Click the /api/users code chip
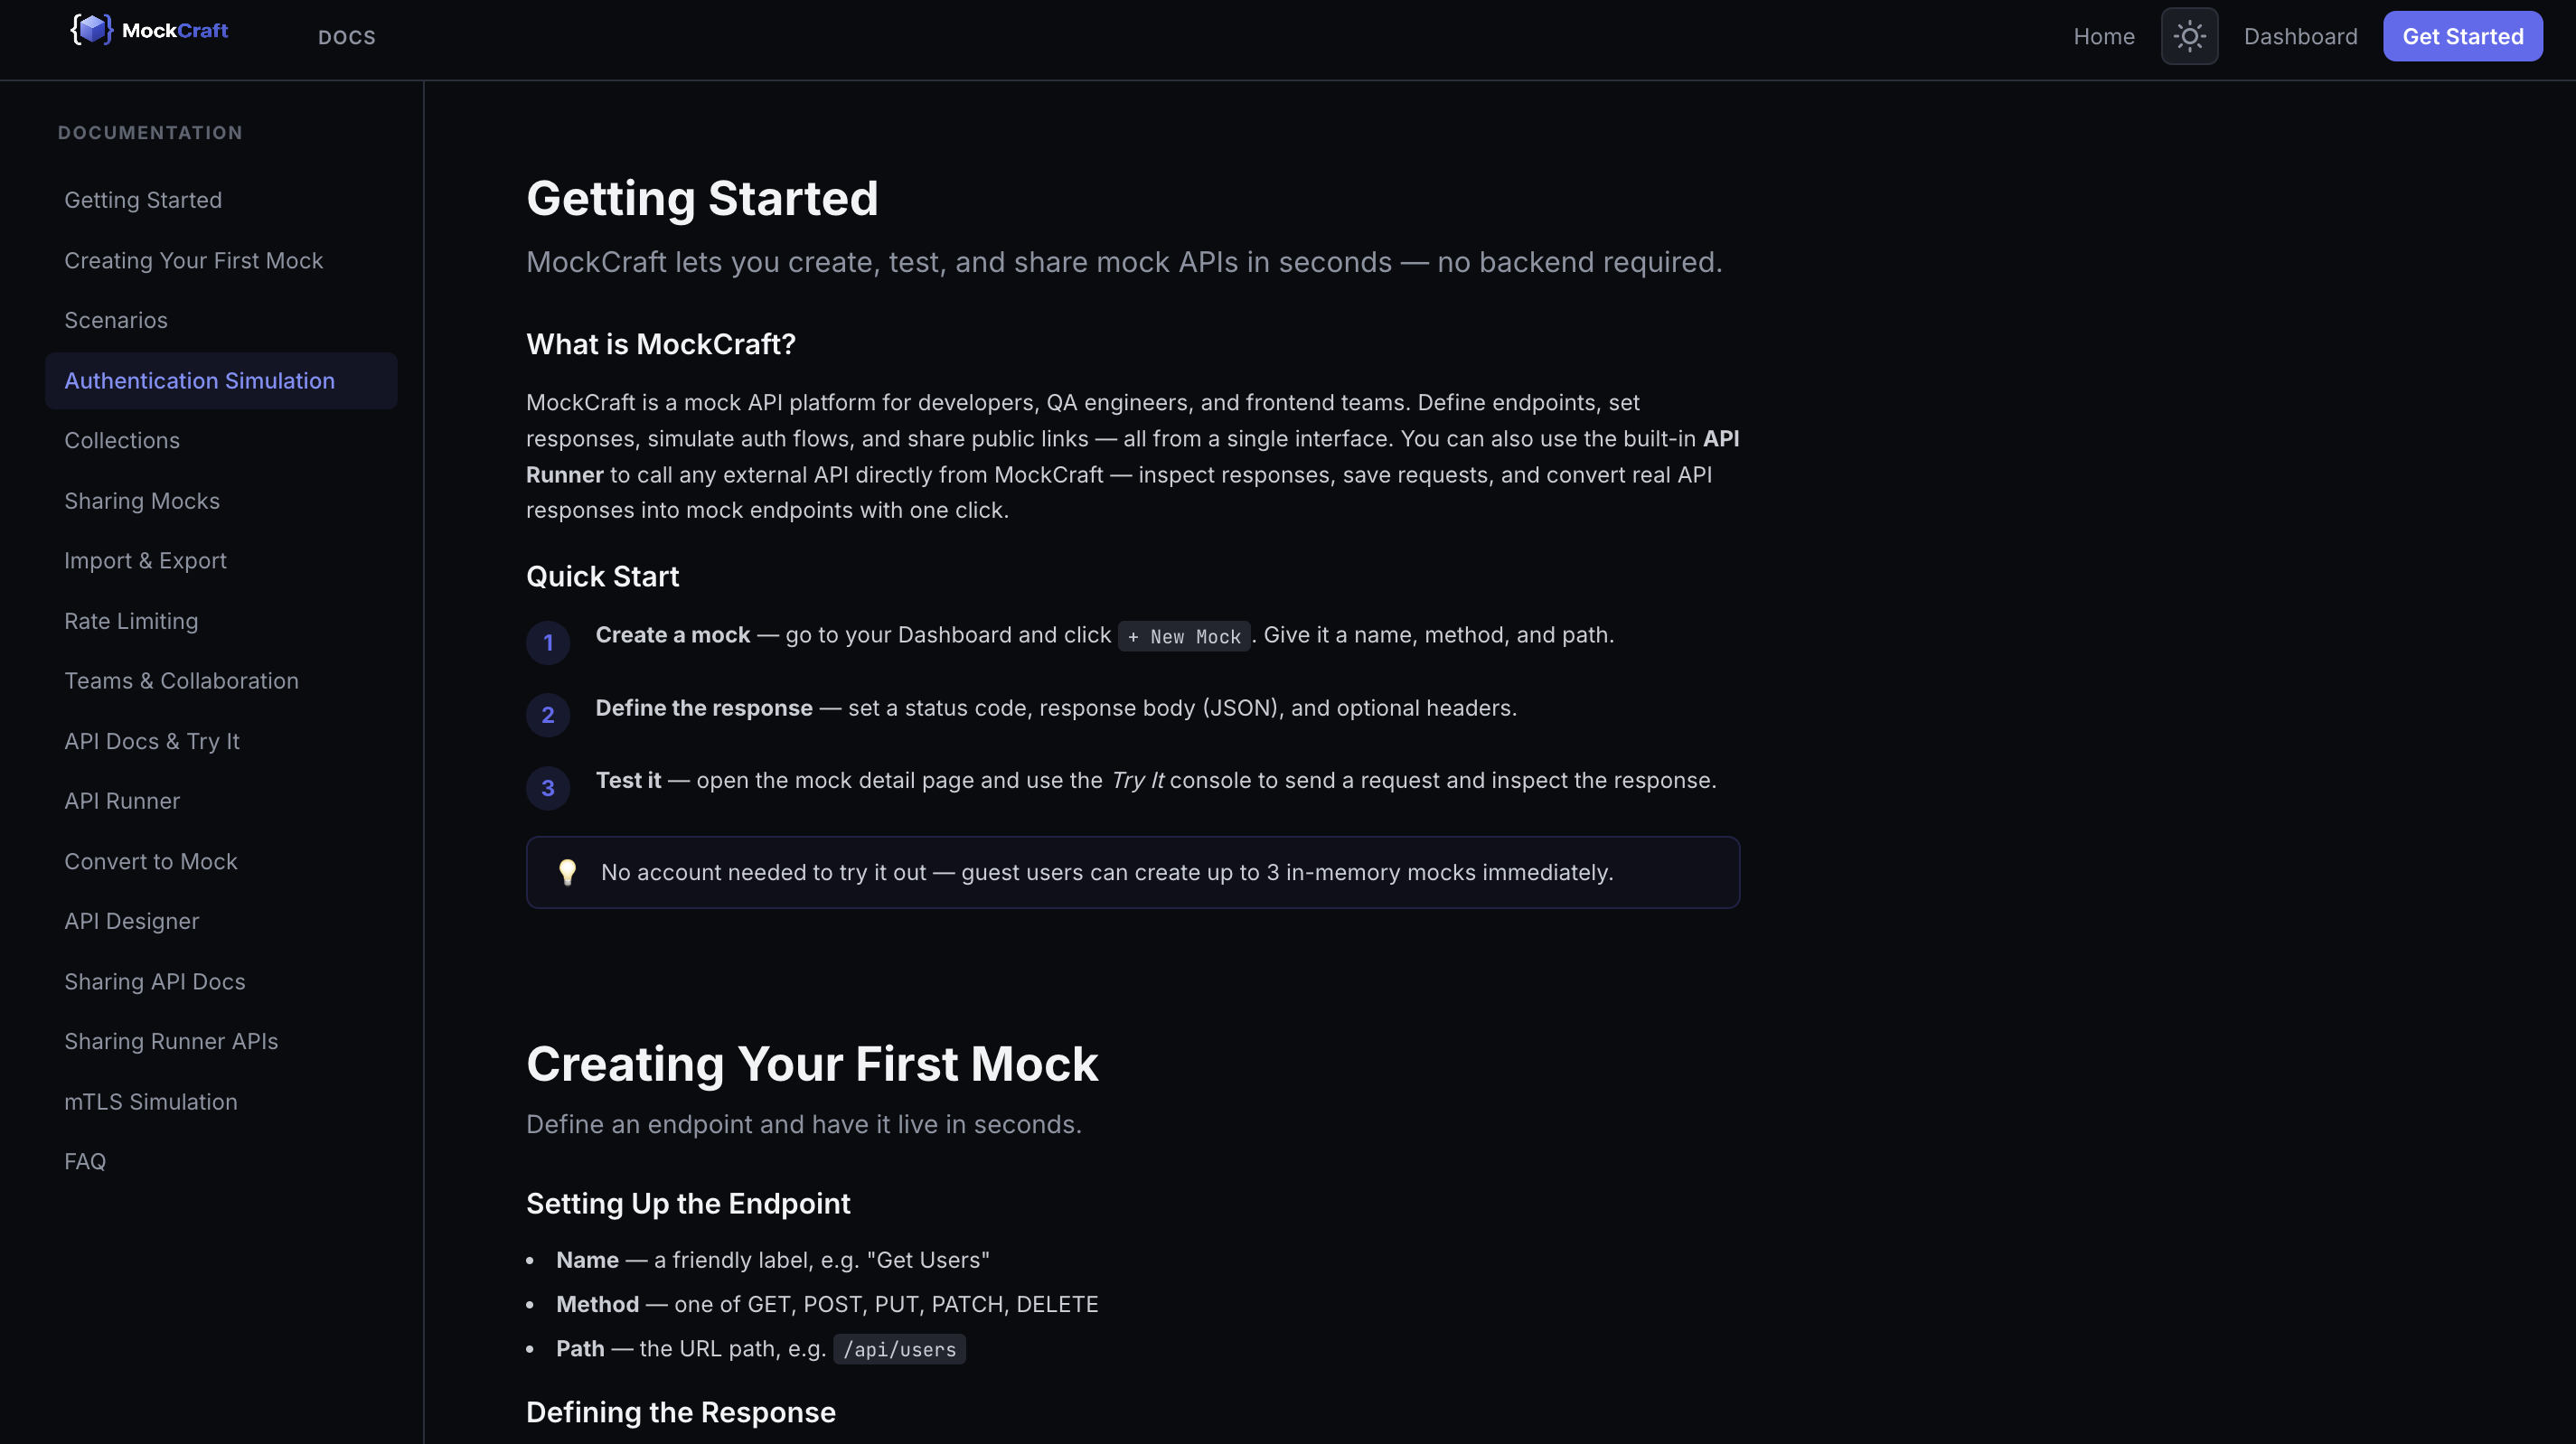The width and height of the screenshot is (2576, 1444). click(x=898, y=1349)
